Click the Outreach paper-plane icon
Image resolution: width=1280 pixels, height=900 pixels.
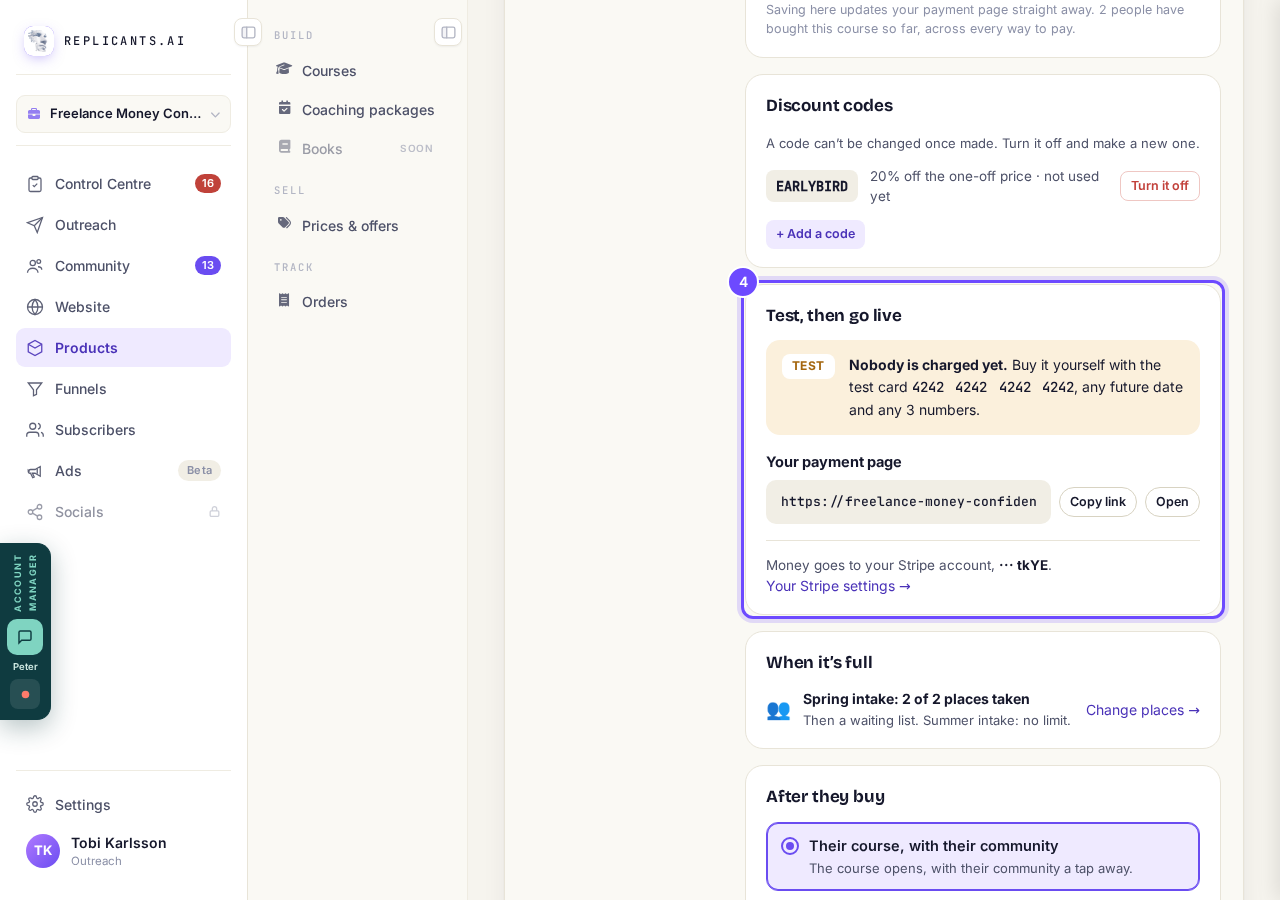click(x=35, y=225)
